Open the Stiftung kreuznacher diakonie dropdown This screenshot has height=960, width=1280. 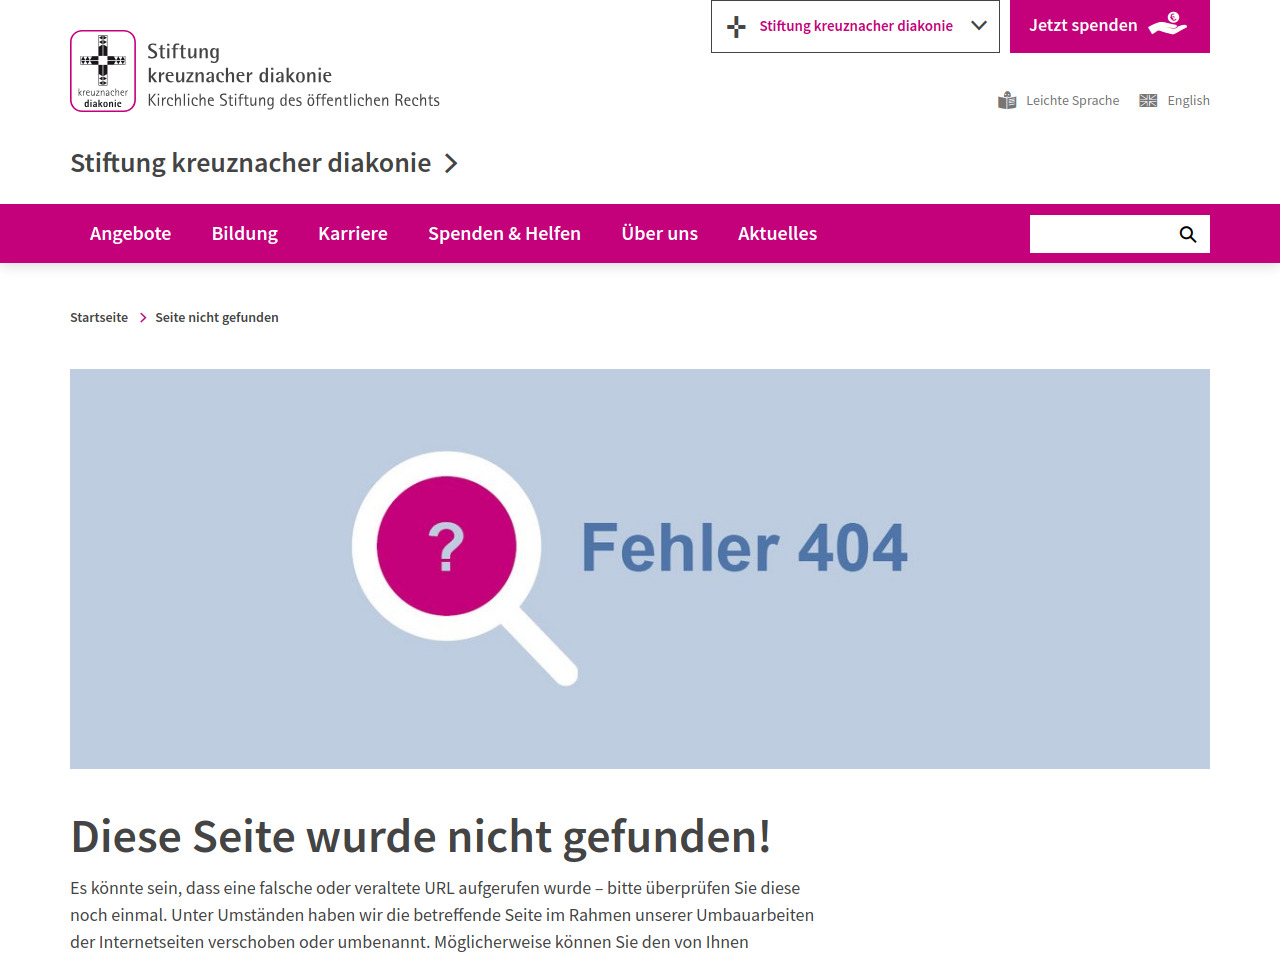[x=855, y=26]
